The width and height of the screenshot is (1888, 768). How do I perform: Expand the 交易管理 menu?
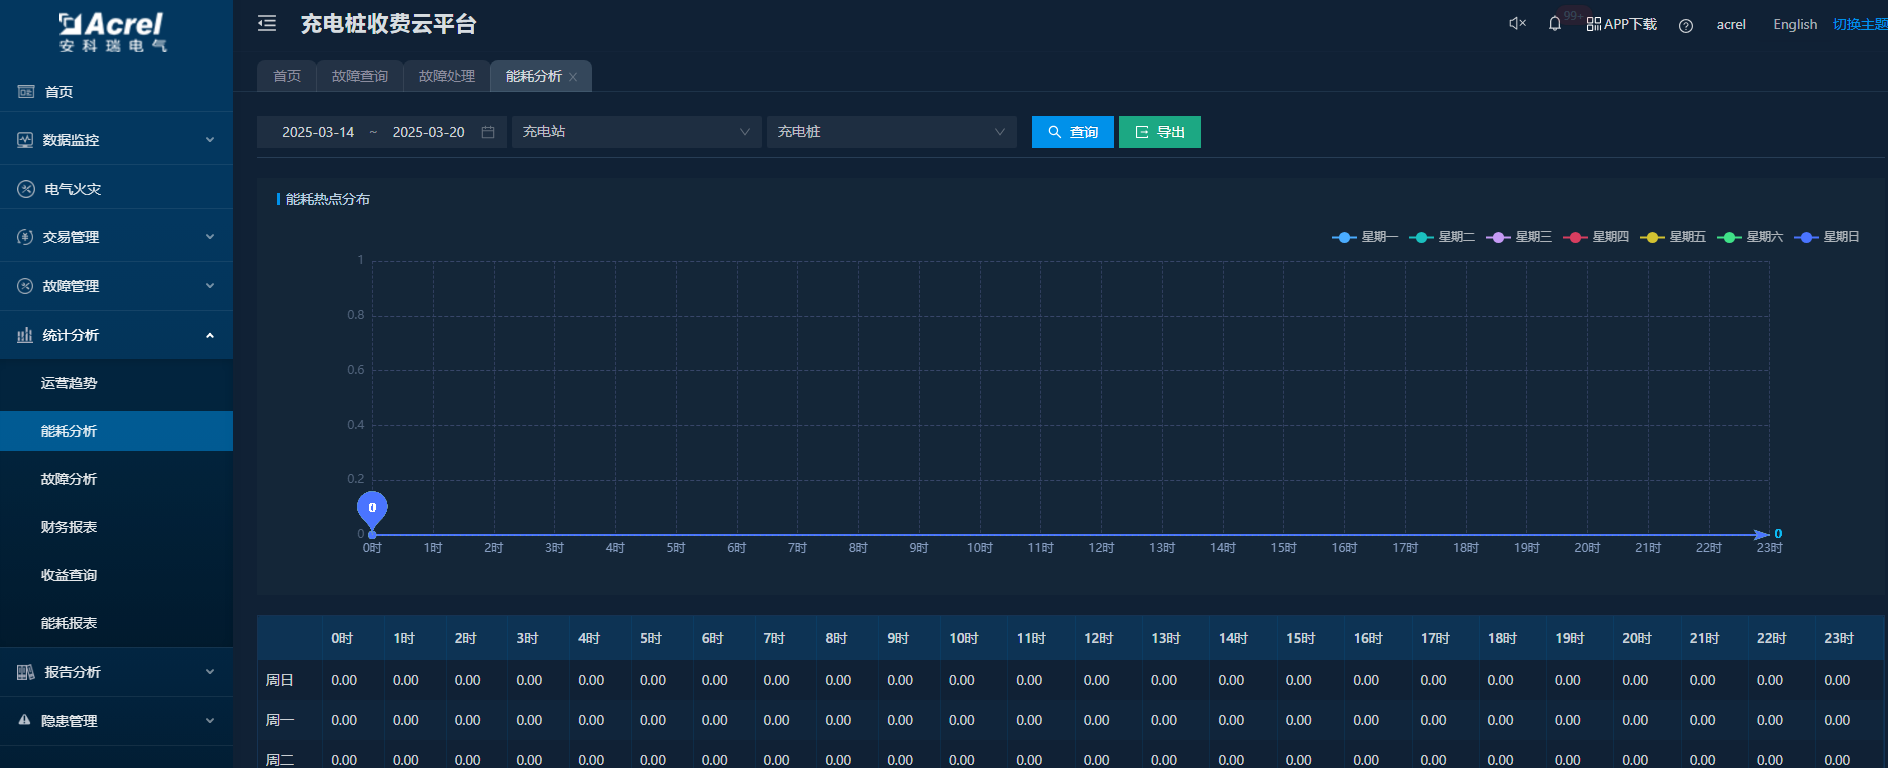pyautogui.click(x=210, y=237)
